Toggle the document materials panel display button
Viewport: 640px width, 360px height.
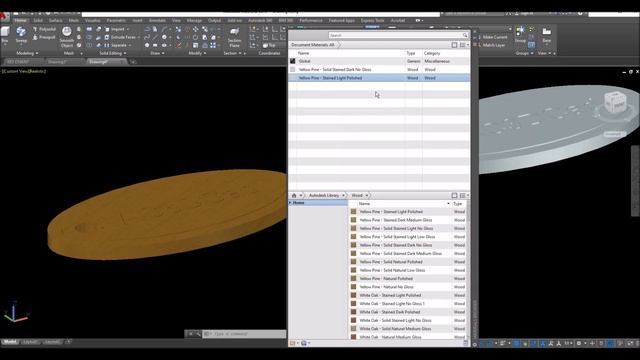click(x=454, y=45)
